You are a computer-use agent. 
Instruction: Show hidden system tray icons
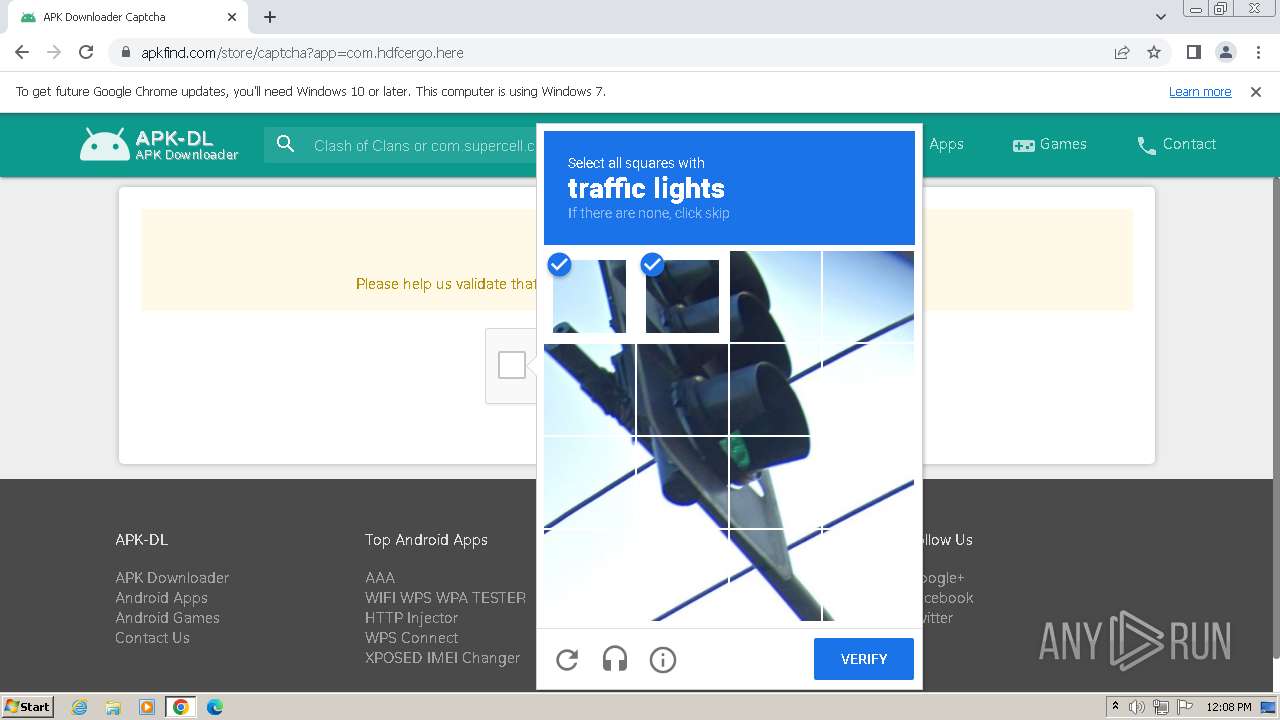1115,707
